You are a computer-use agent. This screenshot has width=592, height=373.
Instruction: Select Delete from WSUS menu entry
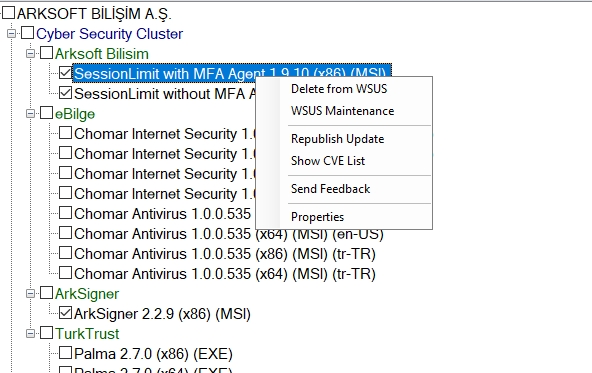[x=339, y=89]
